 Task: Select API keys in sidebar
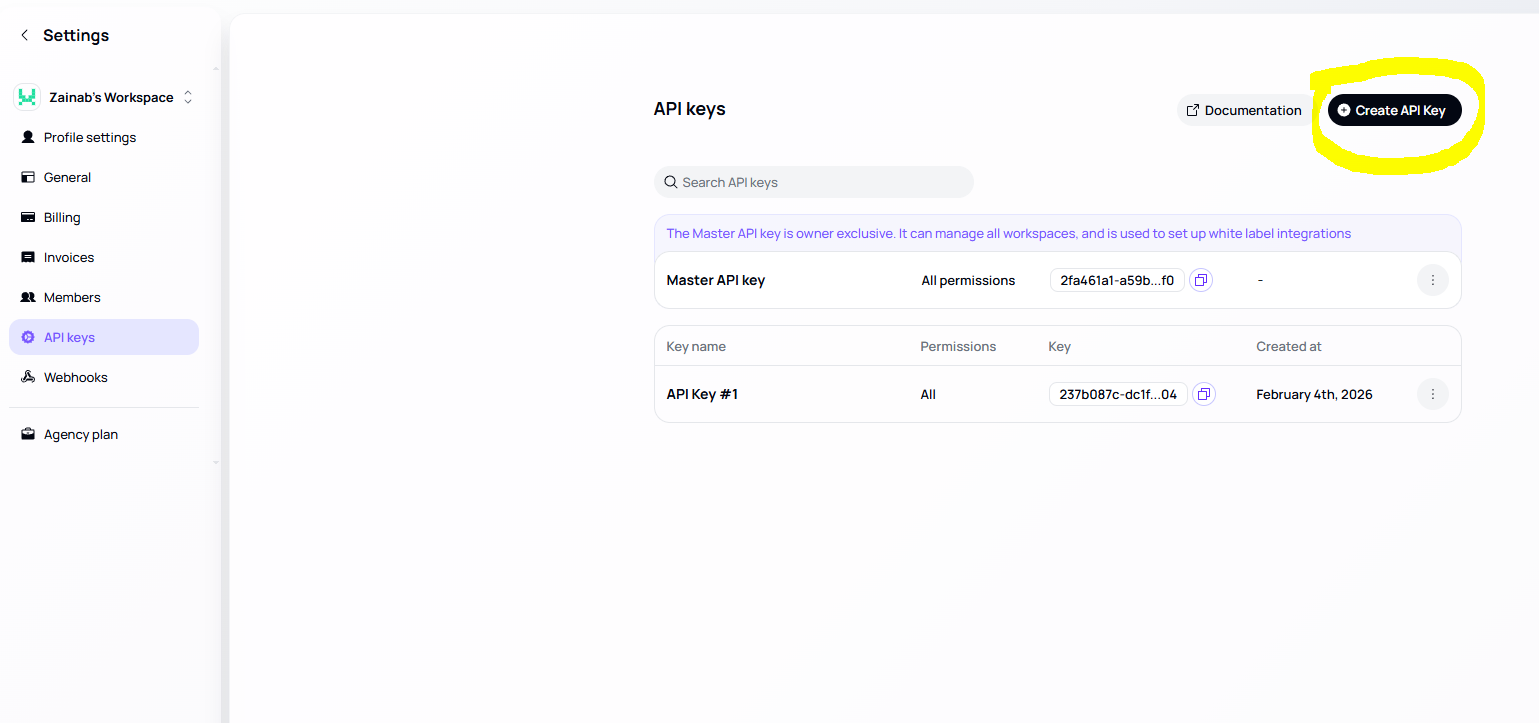click(69, 337)
